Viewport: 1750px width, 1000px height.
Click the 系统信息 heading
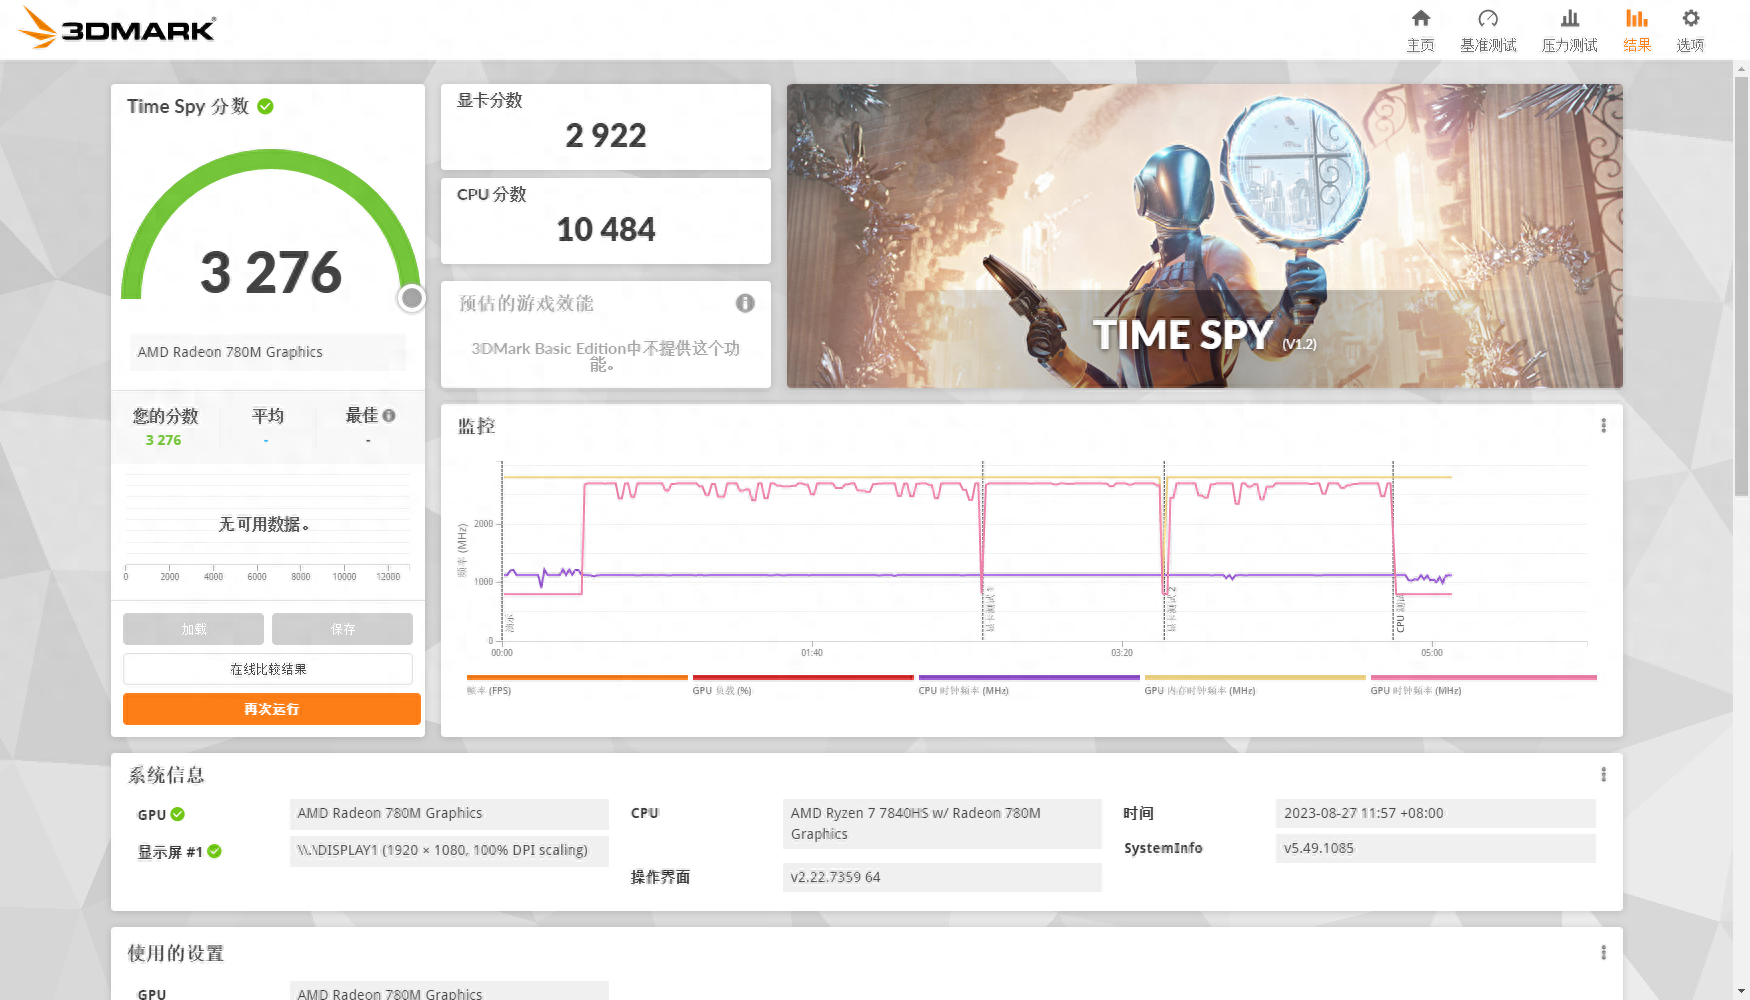pyautogui.click(x=166, y=775)
